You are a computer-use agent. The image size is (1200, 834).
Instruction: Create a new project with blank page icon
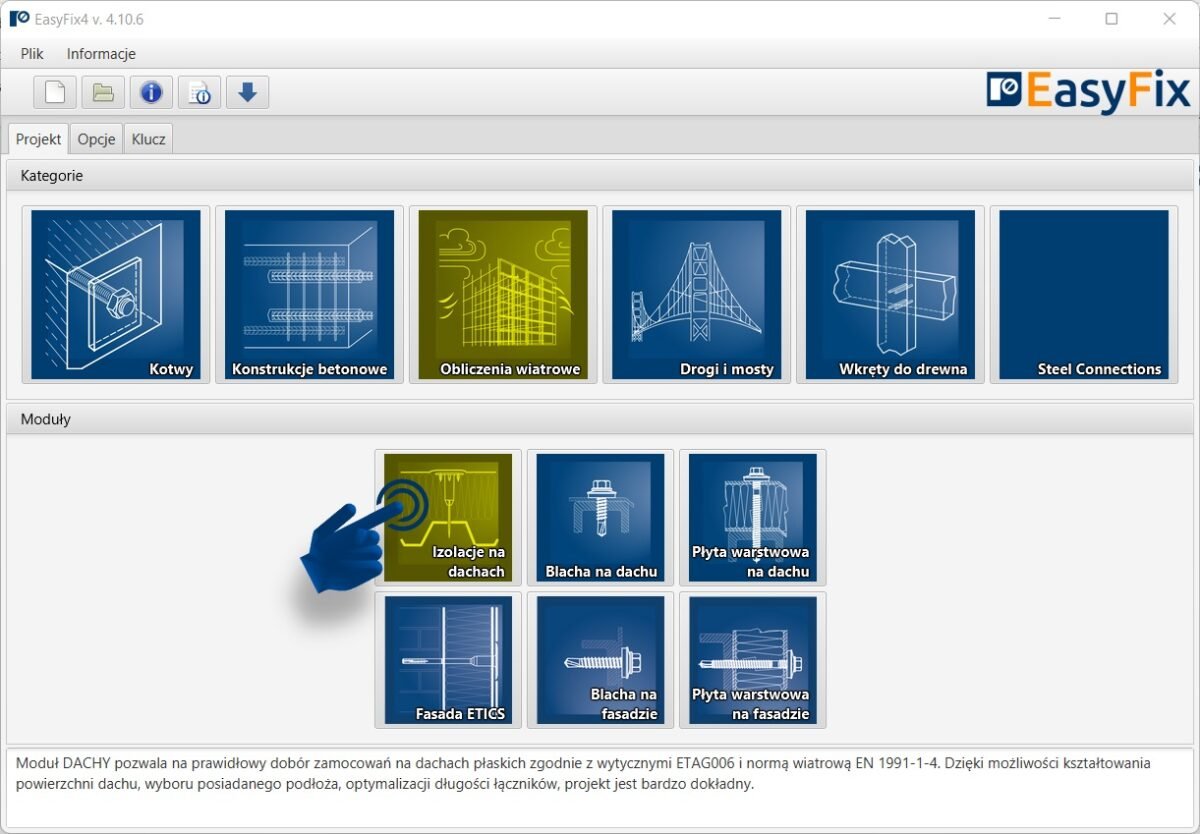55,92
